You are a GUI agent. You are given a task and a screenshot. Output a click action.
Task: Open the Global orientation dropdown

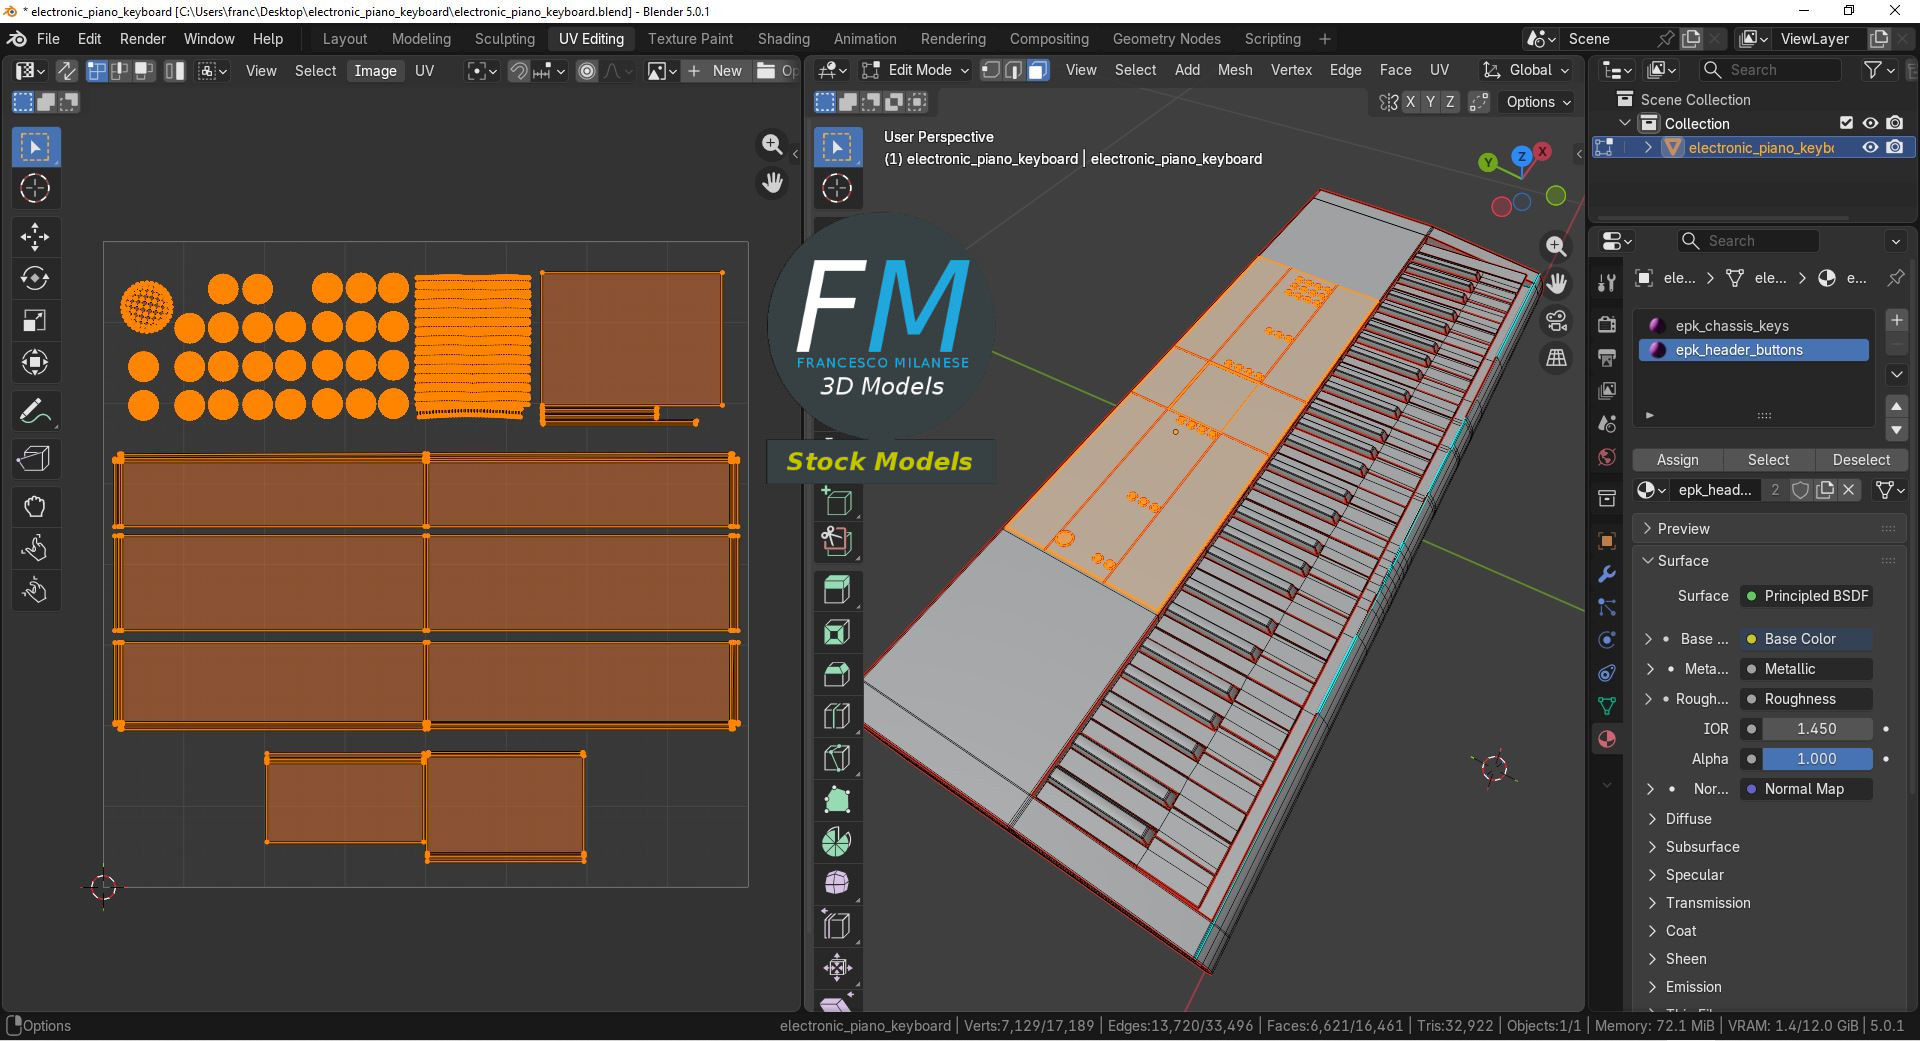(x=1526, y=70)
